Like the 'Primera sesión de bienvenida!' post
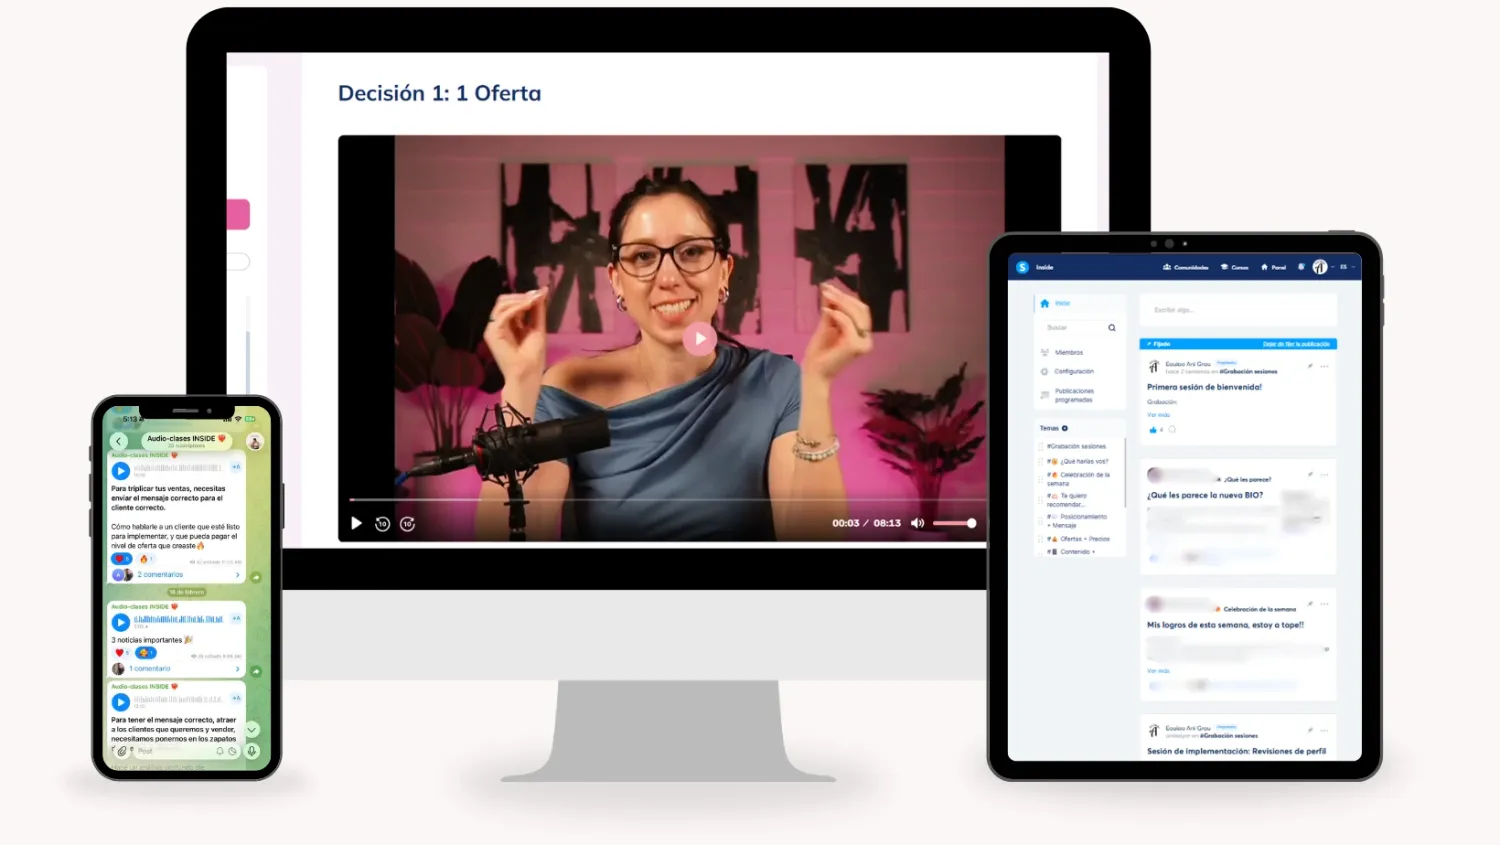The height and width of the screenshot is (845, 1500). tap(1153, 430)
